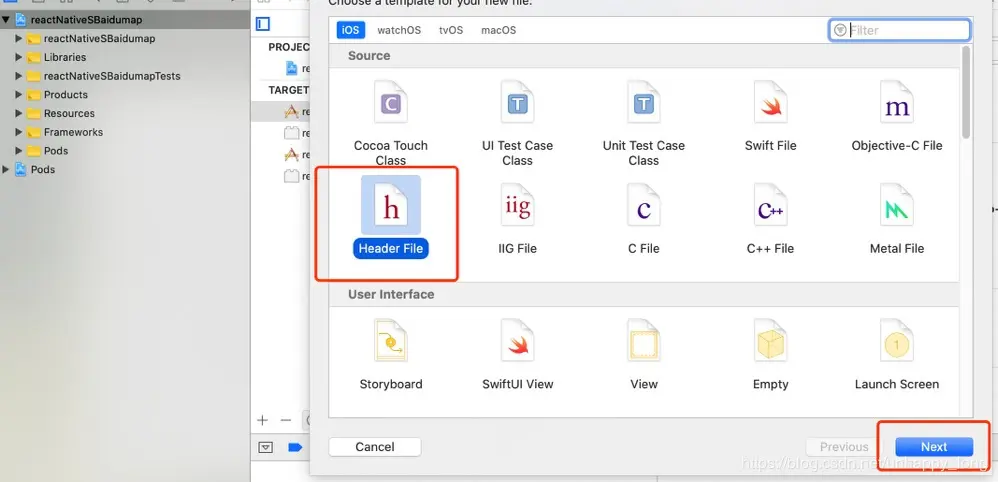Choose the Launch Screen template
Image resolution: width=998 pixels, height=482 pixels.
tap(897, 355)
